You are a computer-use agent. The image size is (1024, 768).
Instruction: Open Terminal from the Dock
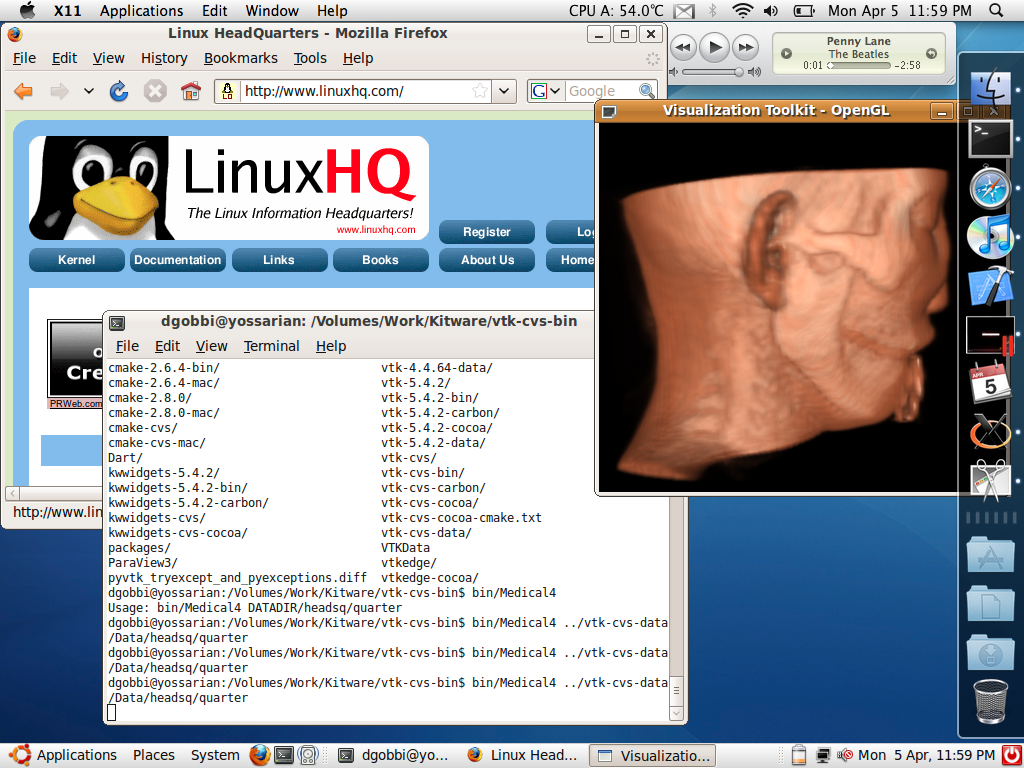click(991, 138)
